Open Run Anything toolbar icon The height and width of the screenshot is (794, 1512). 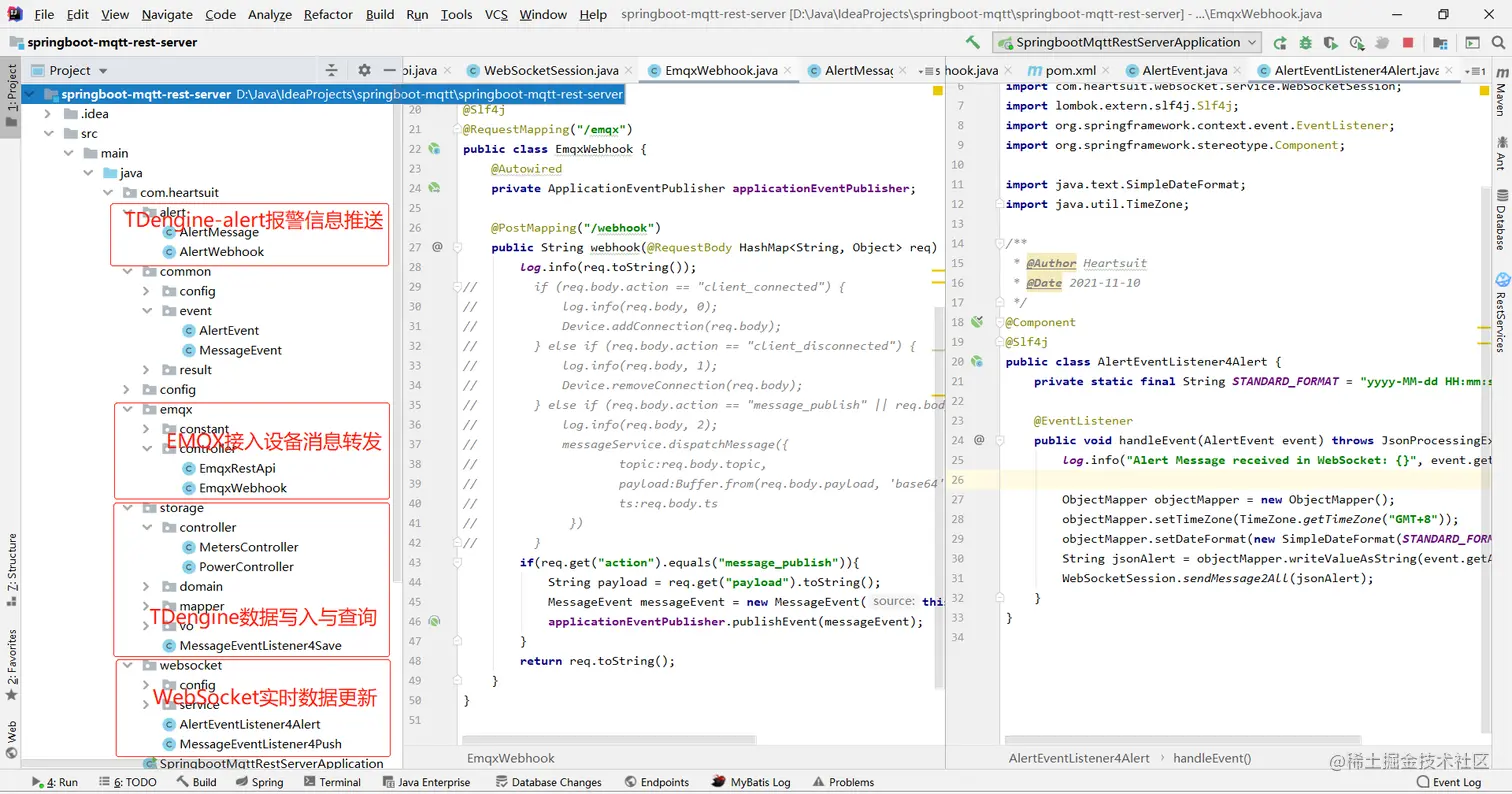pos(1472,42)
